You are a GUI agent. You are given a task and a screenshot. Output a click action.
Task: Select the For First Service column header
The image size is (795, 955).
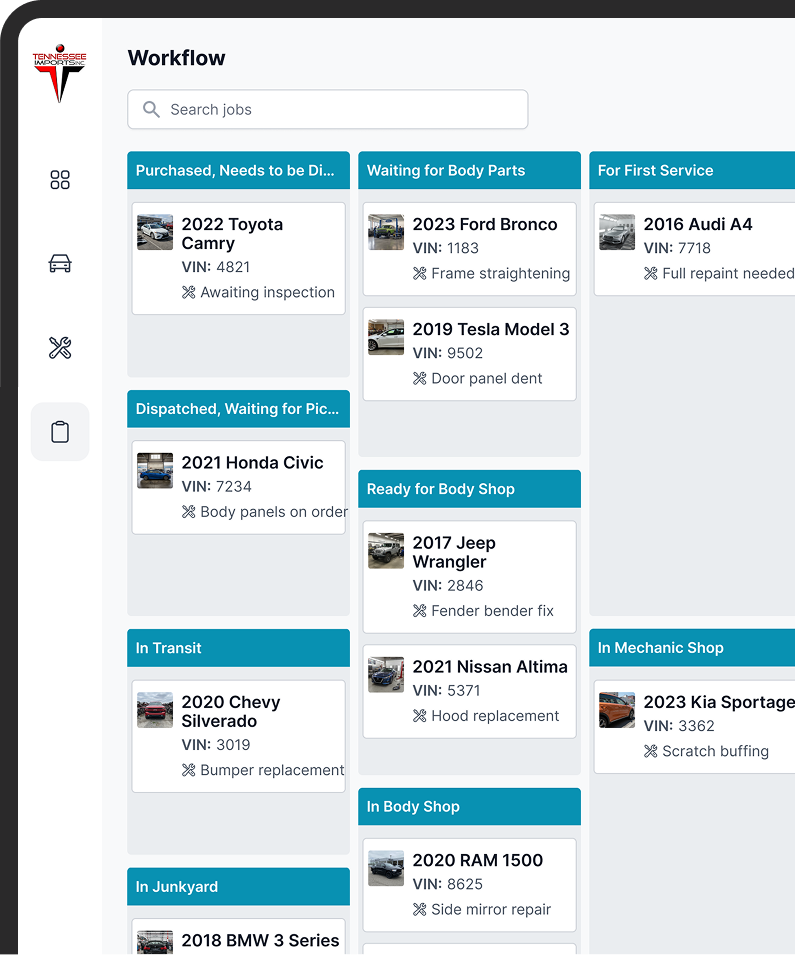[692, 171]
